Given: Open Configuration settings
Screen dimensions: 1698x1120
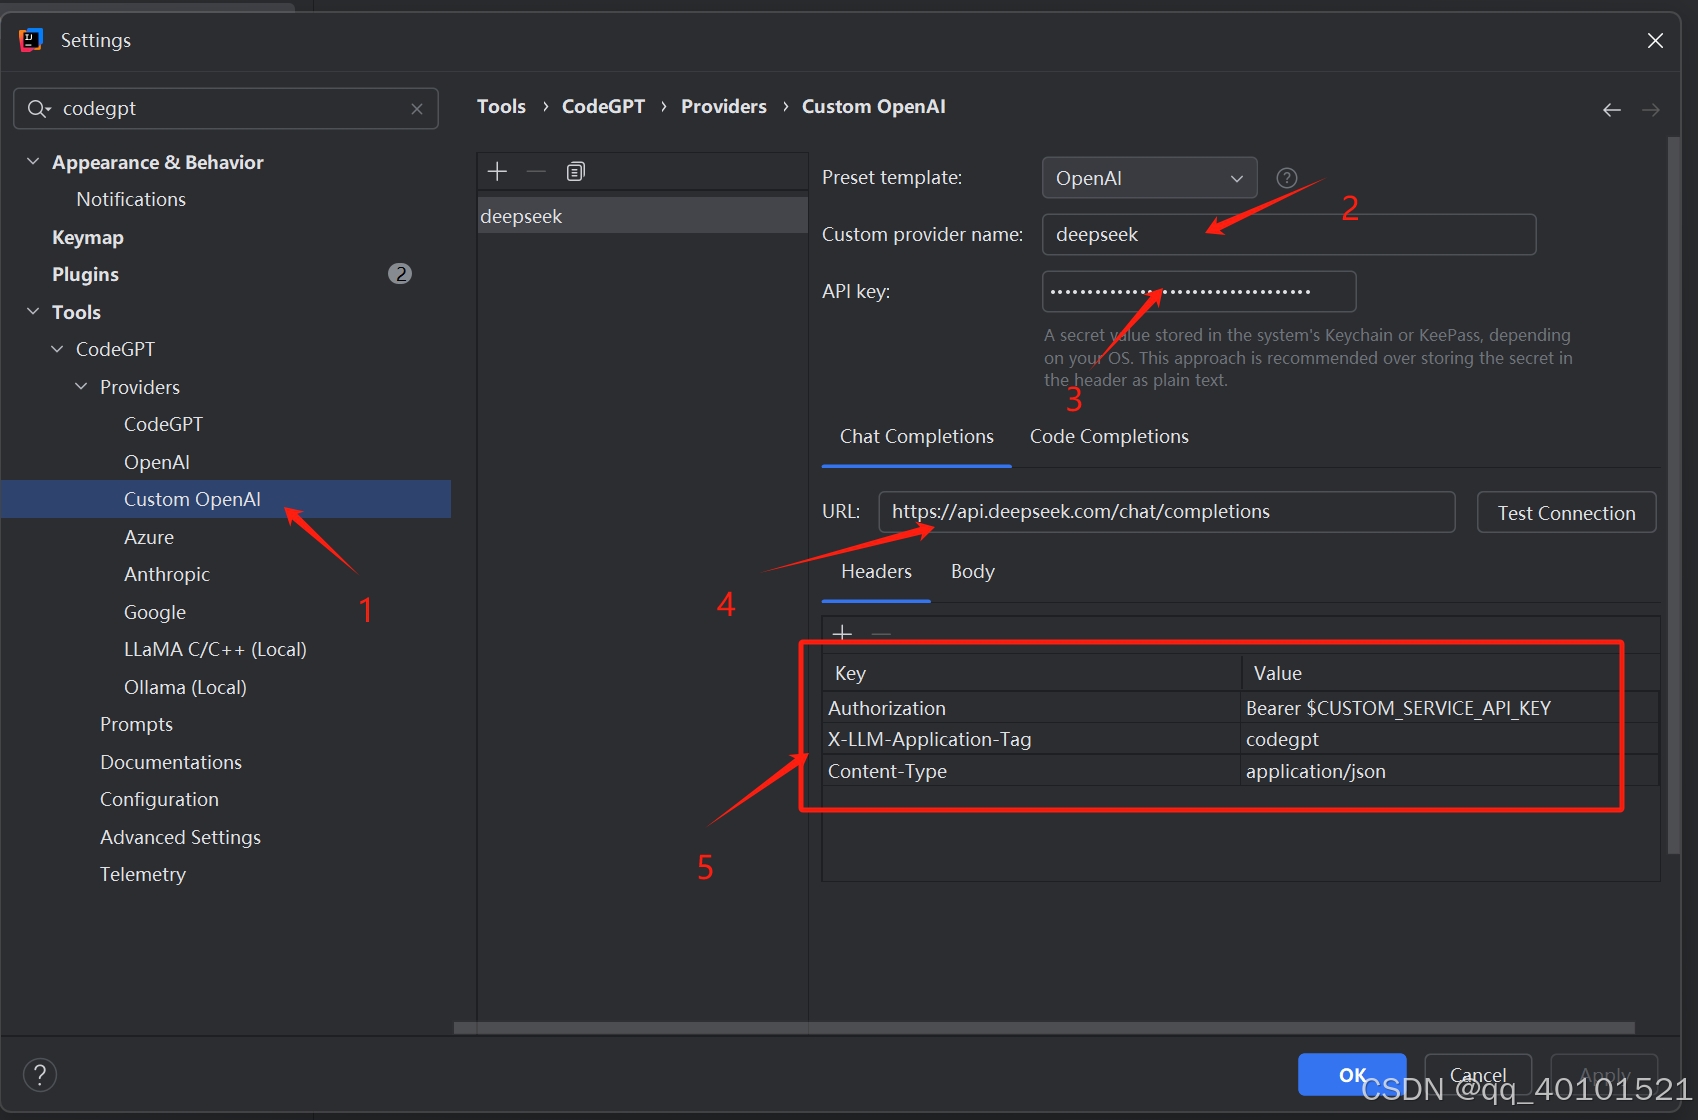Looking at the screenshot, I should 159,799.
